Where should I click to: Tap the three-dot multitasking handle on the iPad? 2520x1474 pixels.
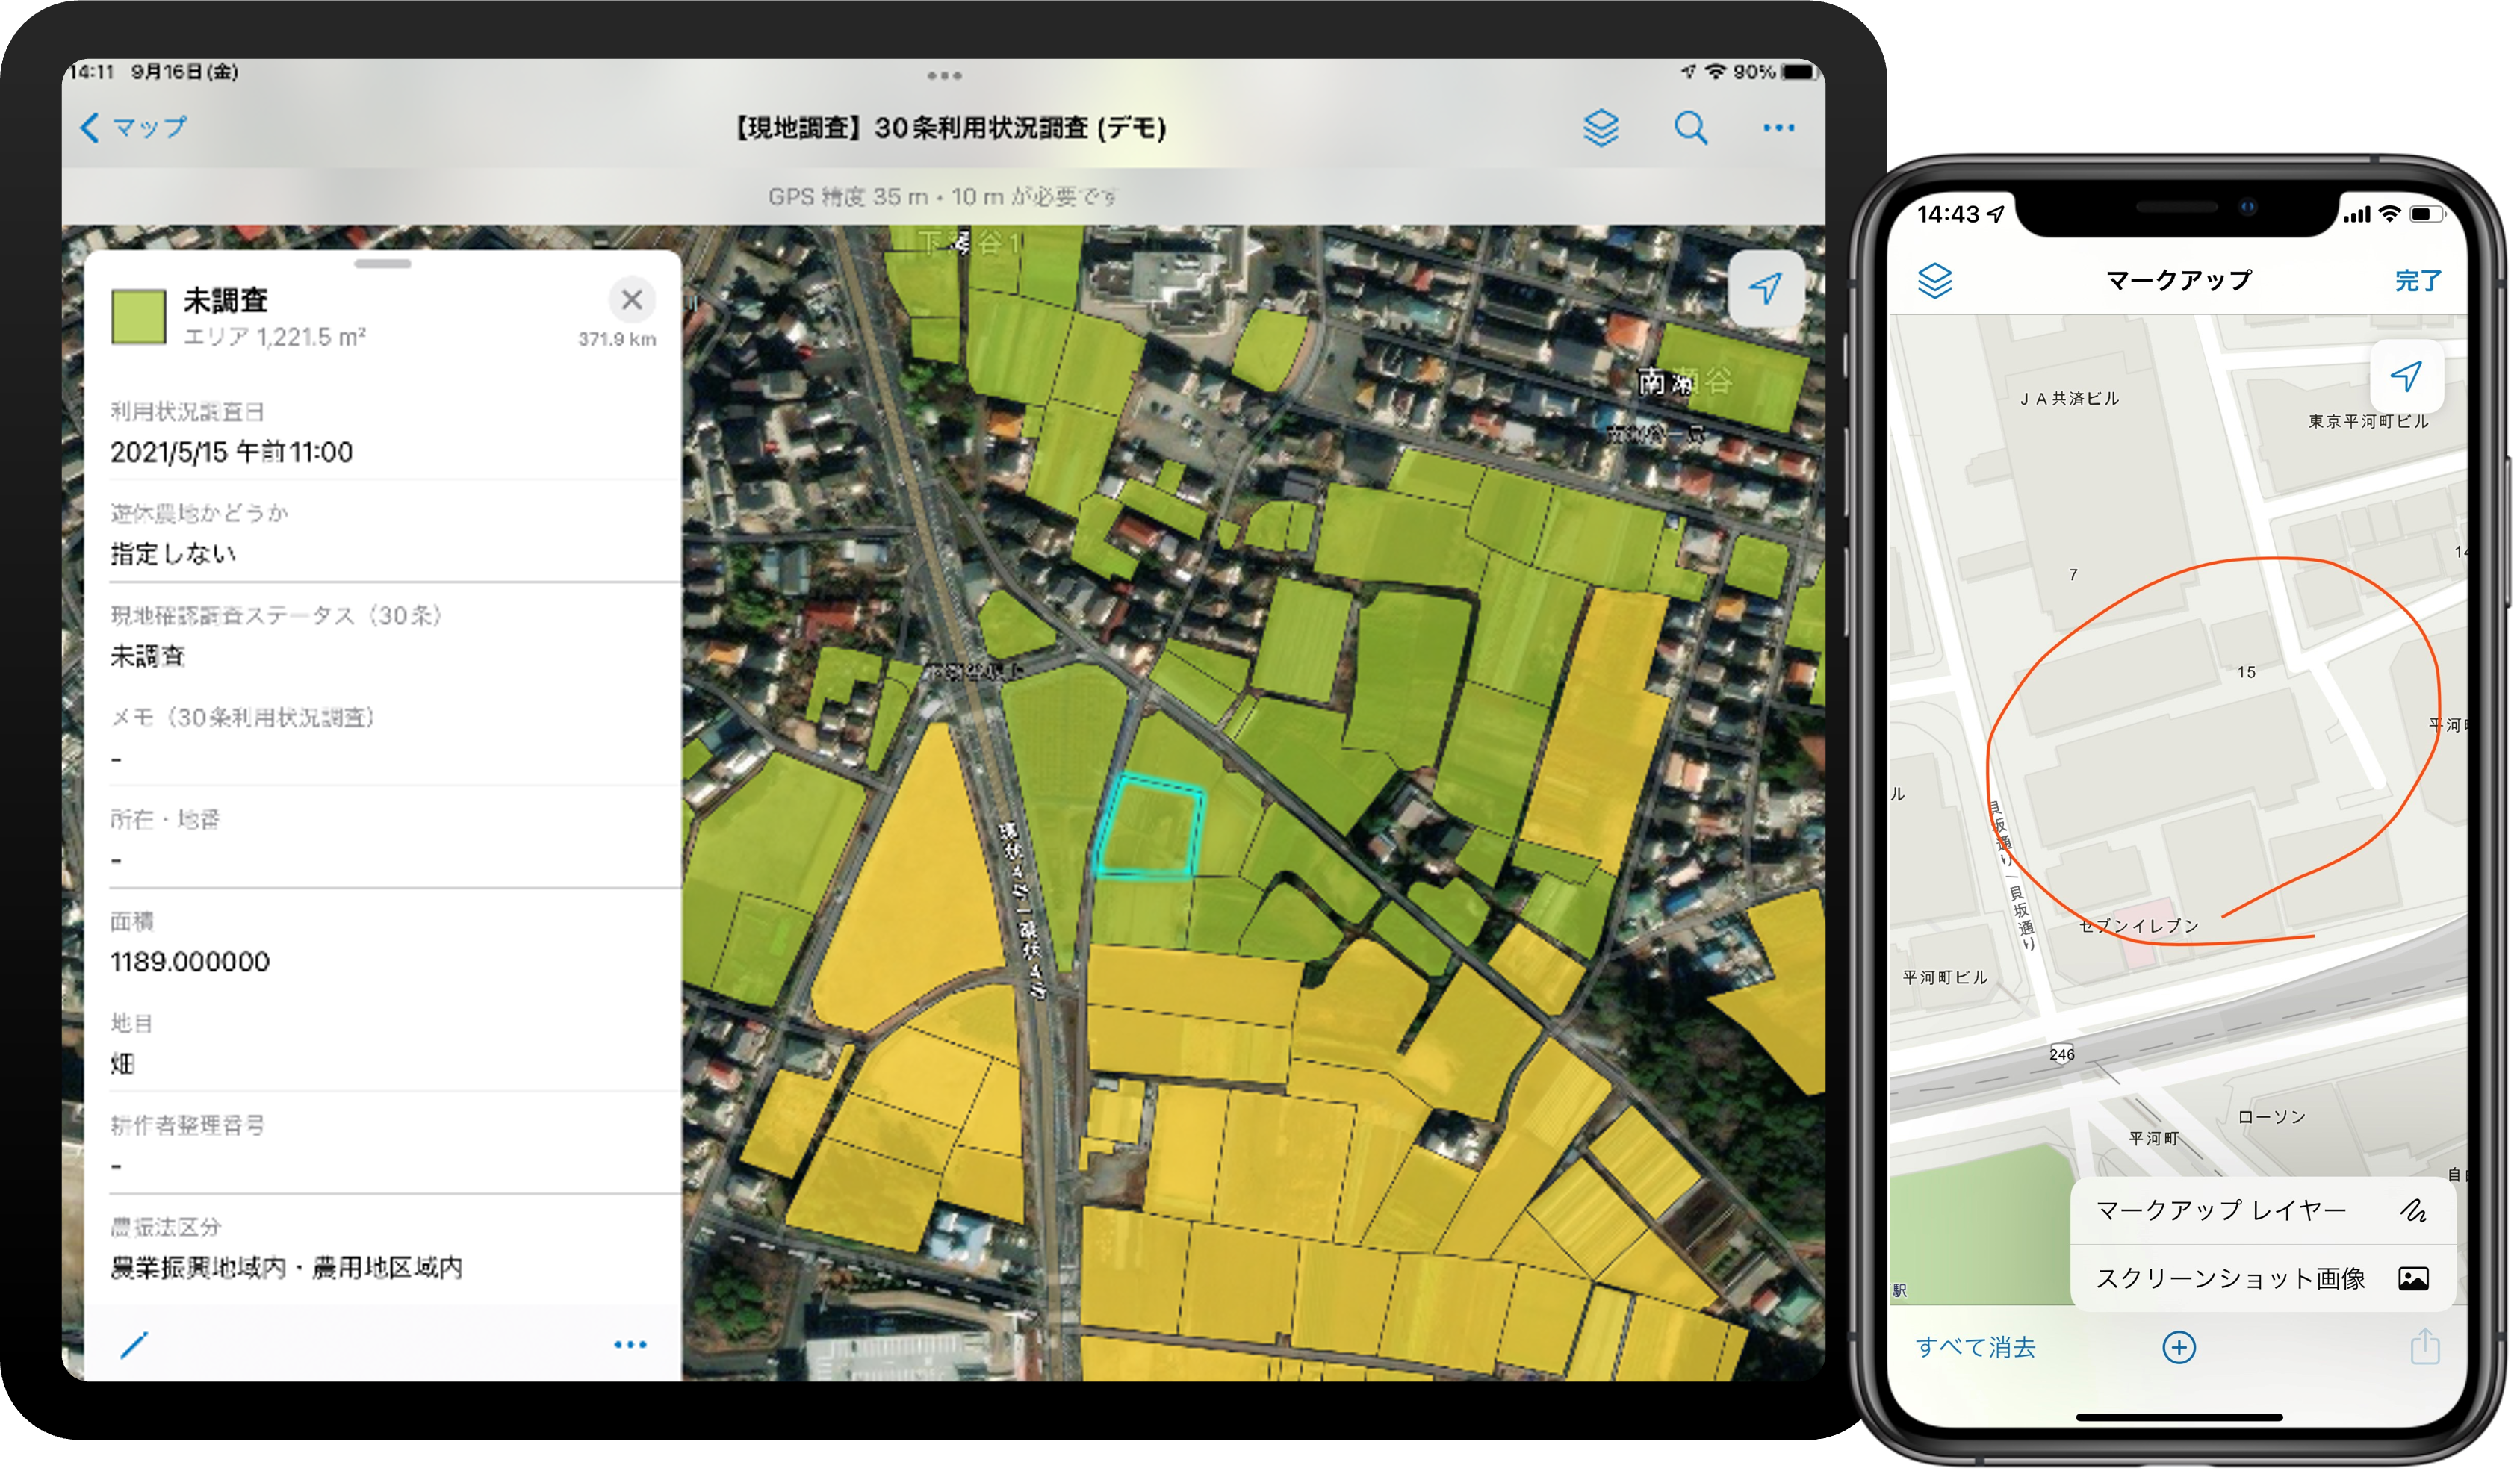[x=944, y=76]
